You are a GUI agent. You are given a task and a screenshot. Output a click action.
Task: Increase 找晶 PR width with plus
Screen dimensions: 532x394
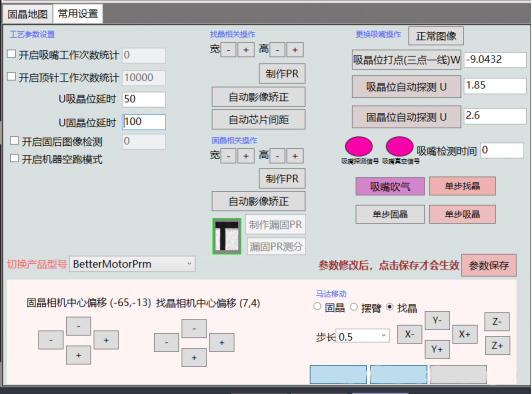point(246,50)
